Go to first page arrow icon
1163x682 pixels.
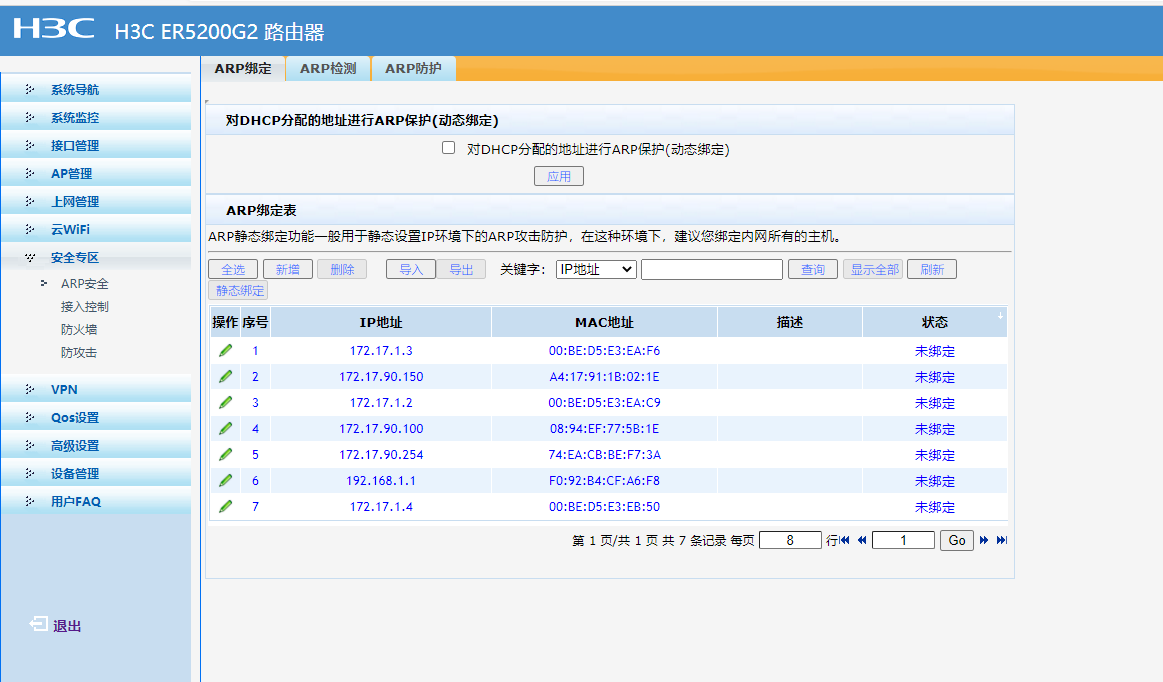click(x=845, y=540)
